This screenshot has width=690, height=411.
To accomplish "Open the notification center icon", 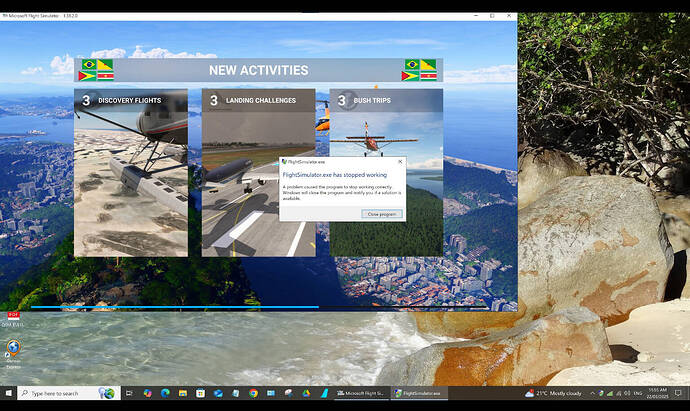I will coord(678,393).
